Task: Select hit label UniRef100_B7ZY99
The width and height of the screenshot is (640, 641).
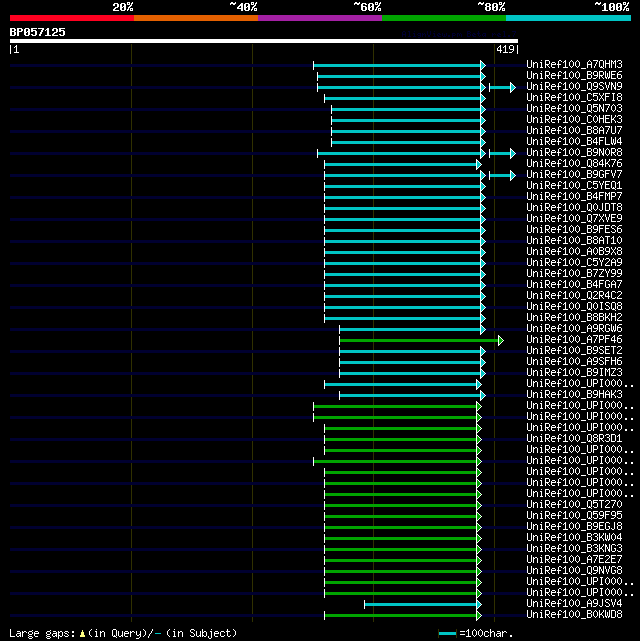Action: point(574,274)
